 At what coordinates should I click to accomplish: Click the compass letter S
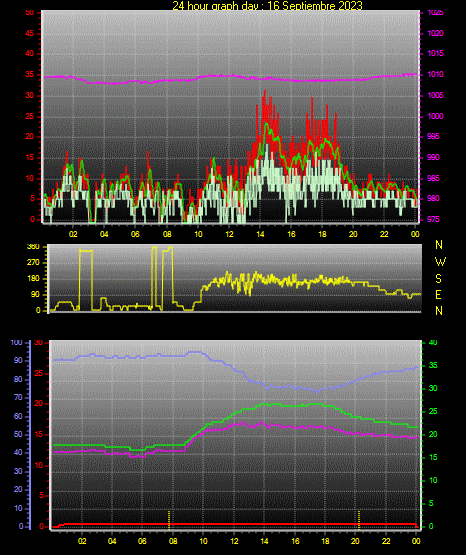pos(438,279)
